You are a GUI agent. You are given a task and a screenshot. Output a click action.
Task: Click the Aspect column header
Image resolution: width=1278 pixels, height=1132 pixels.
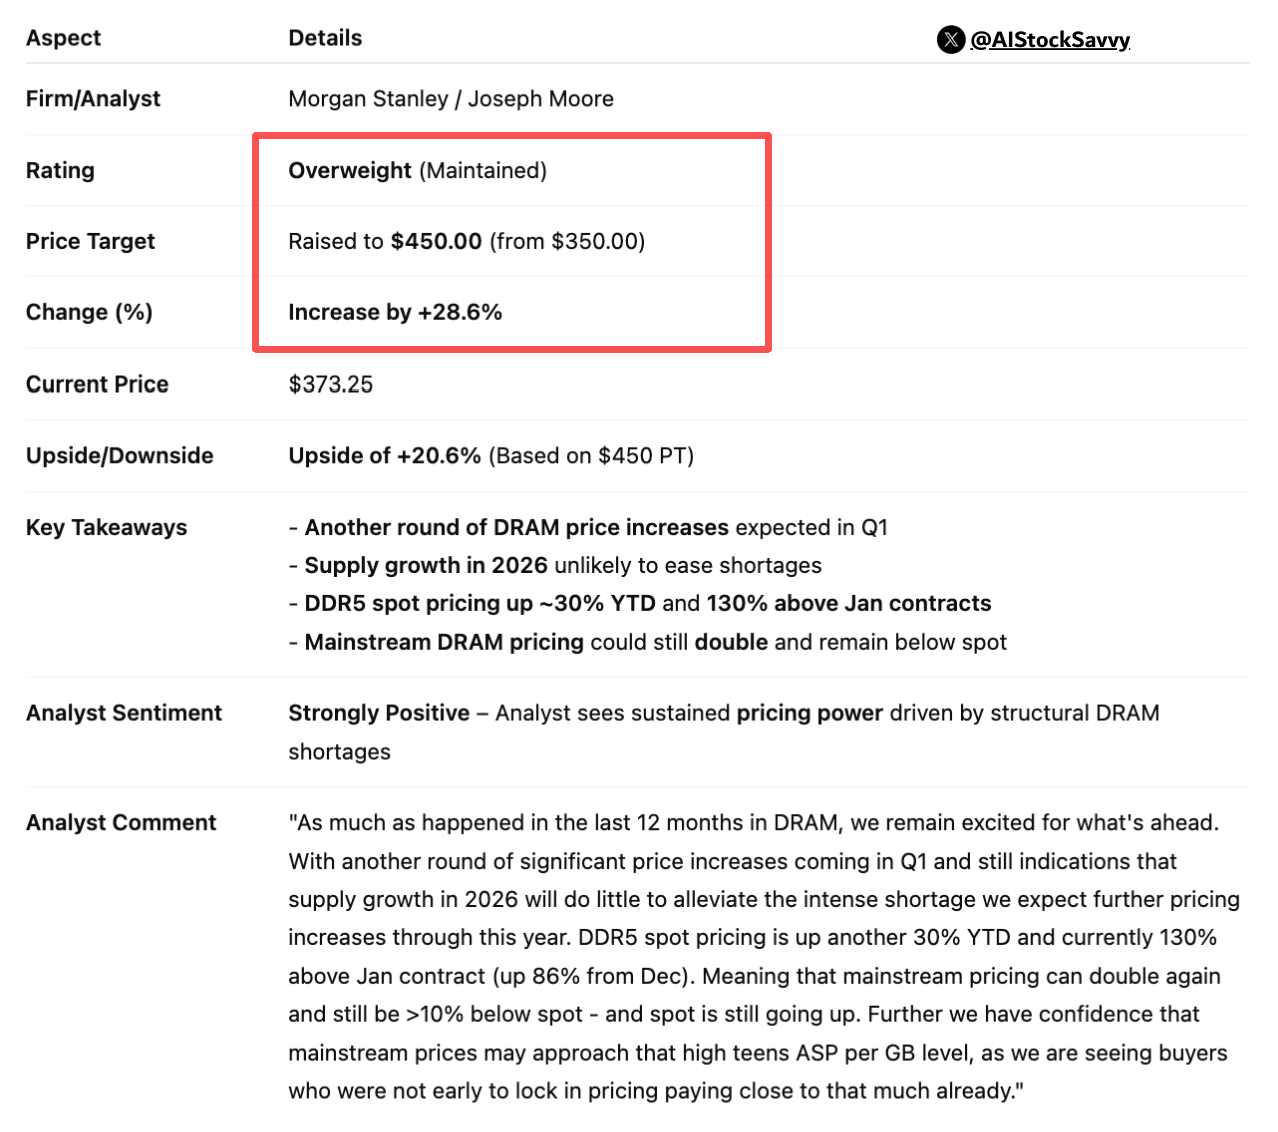pyautogui.click(x=63, y=38)
